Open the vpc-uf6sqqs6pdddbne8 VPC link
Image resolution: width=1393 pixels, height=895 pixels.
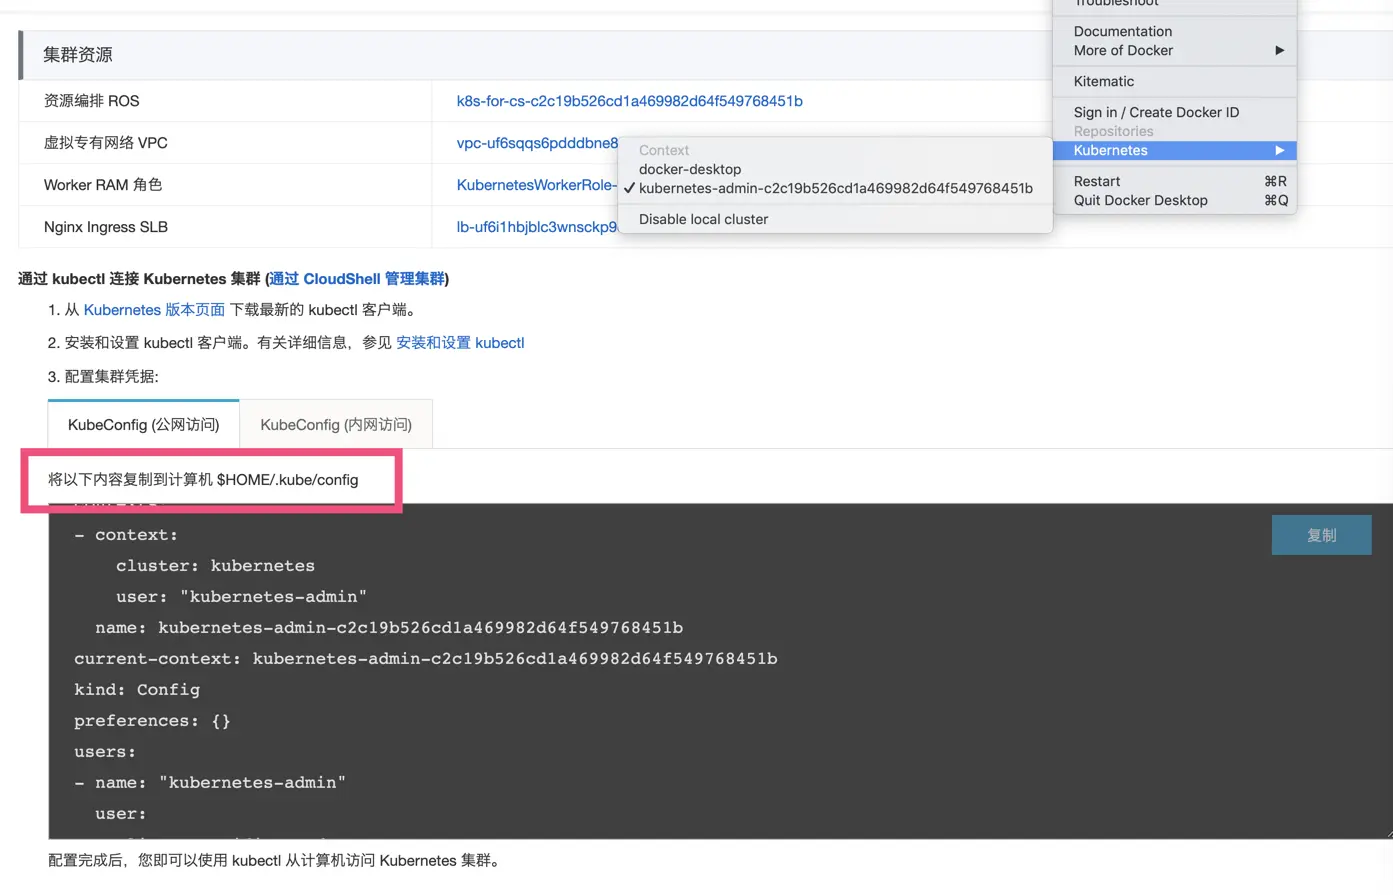pyautogui.click(x=537, y=143)
